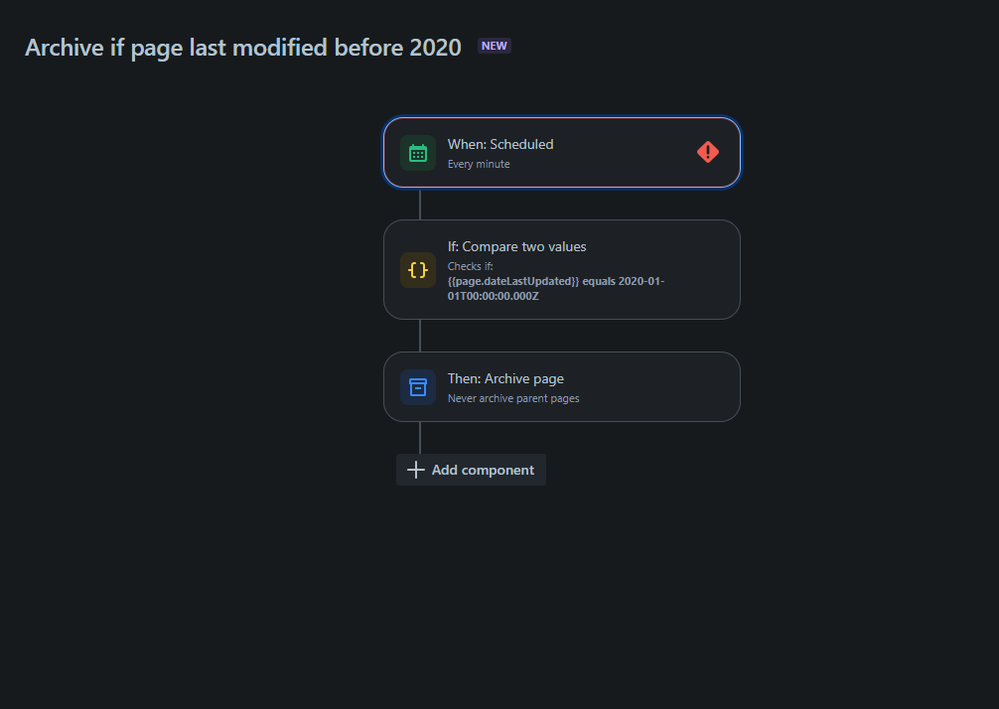Click the equals operator in the condition
Image resolution: width=999 pixels, height=709 pixels.
[x=598, y=282]
